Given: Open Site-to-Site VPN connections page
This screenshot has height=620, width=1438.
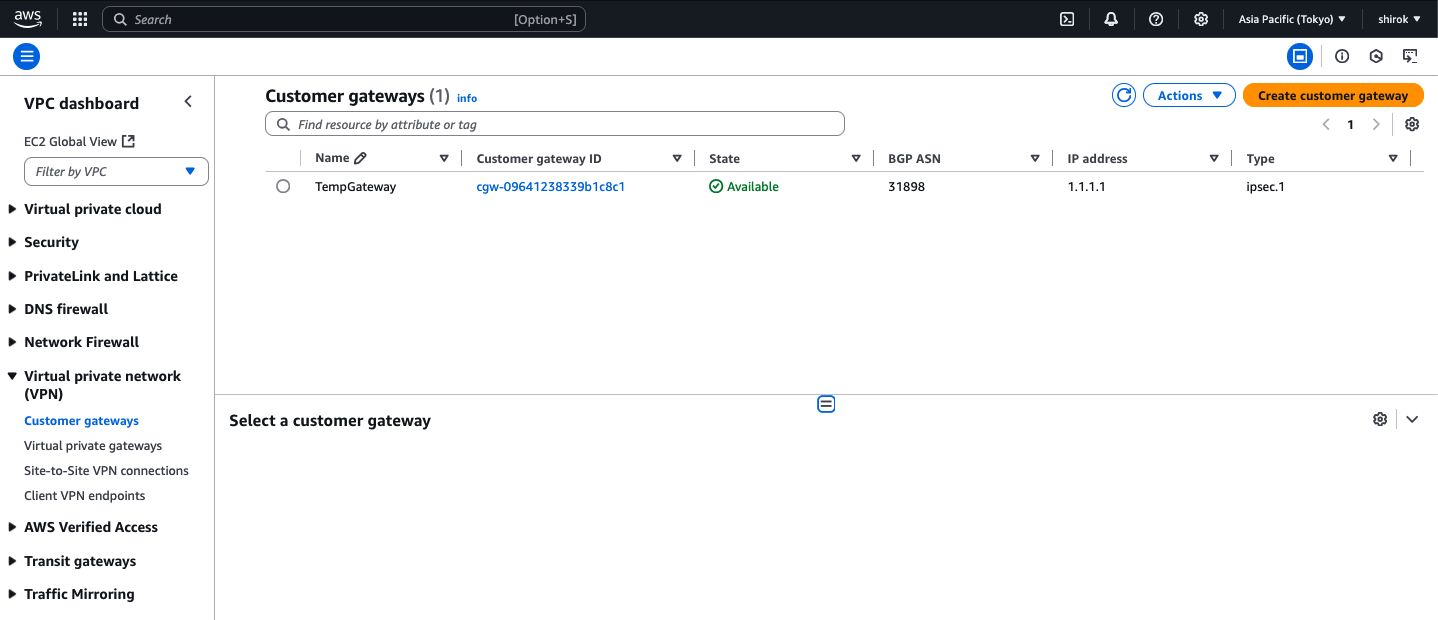Looking at the screenshot, I should [106, 471].
